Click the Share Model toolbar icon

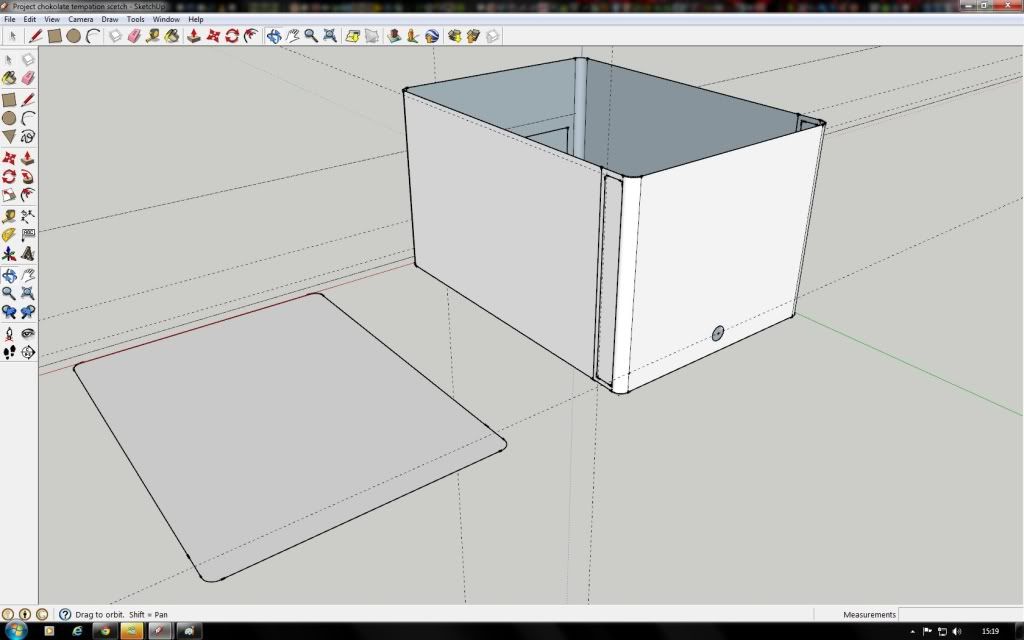[x=473, y=36]
